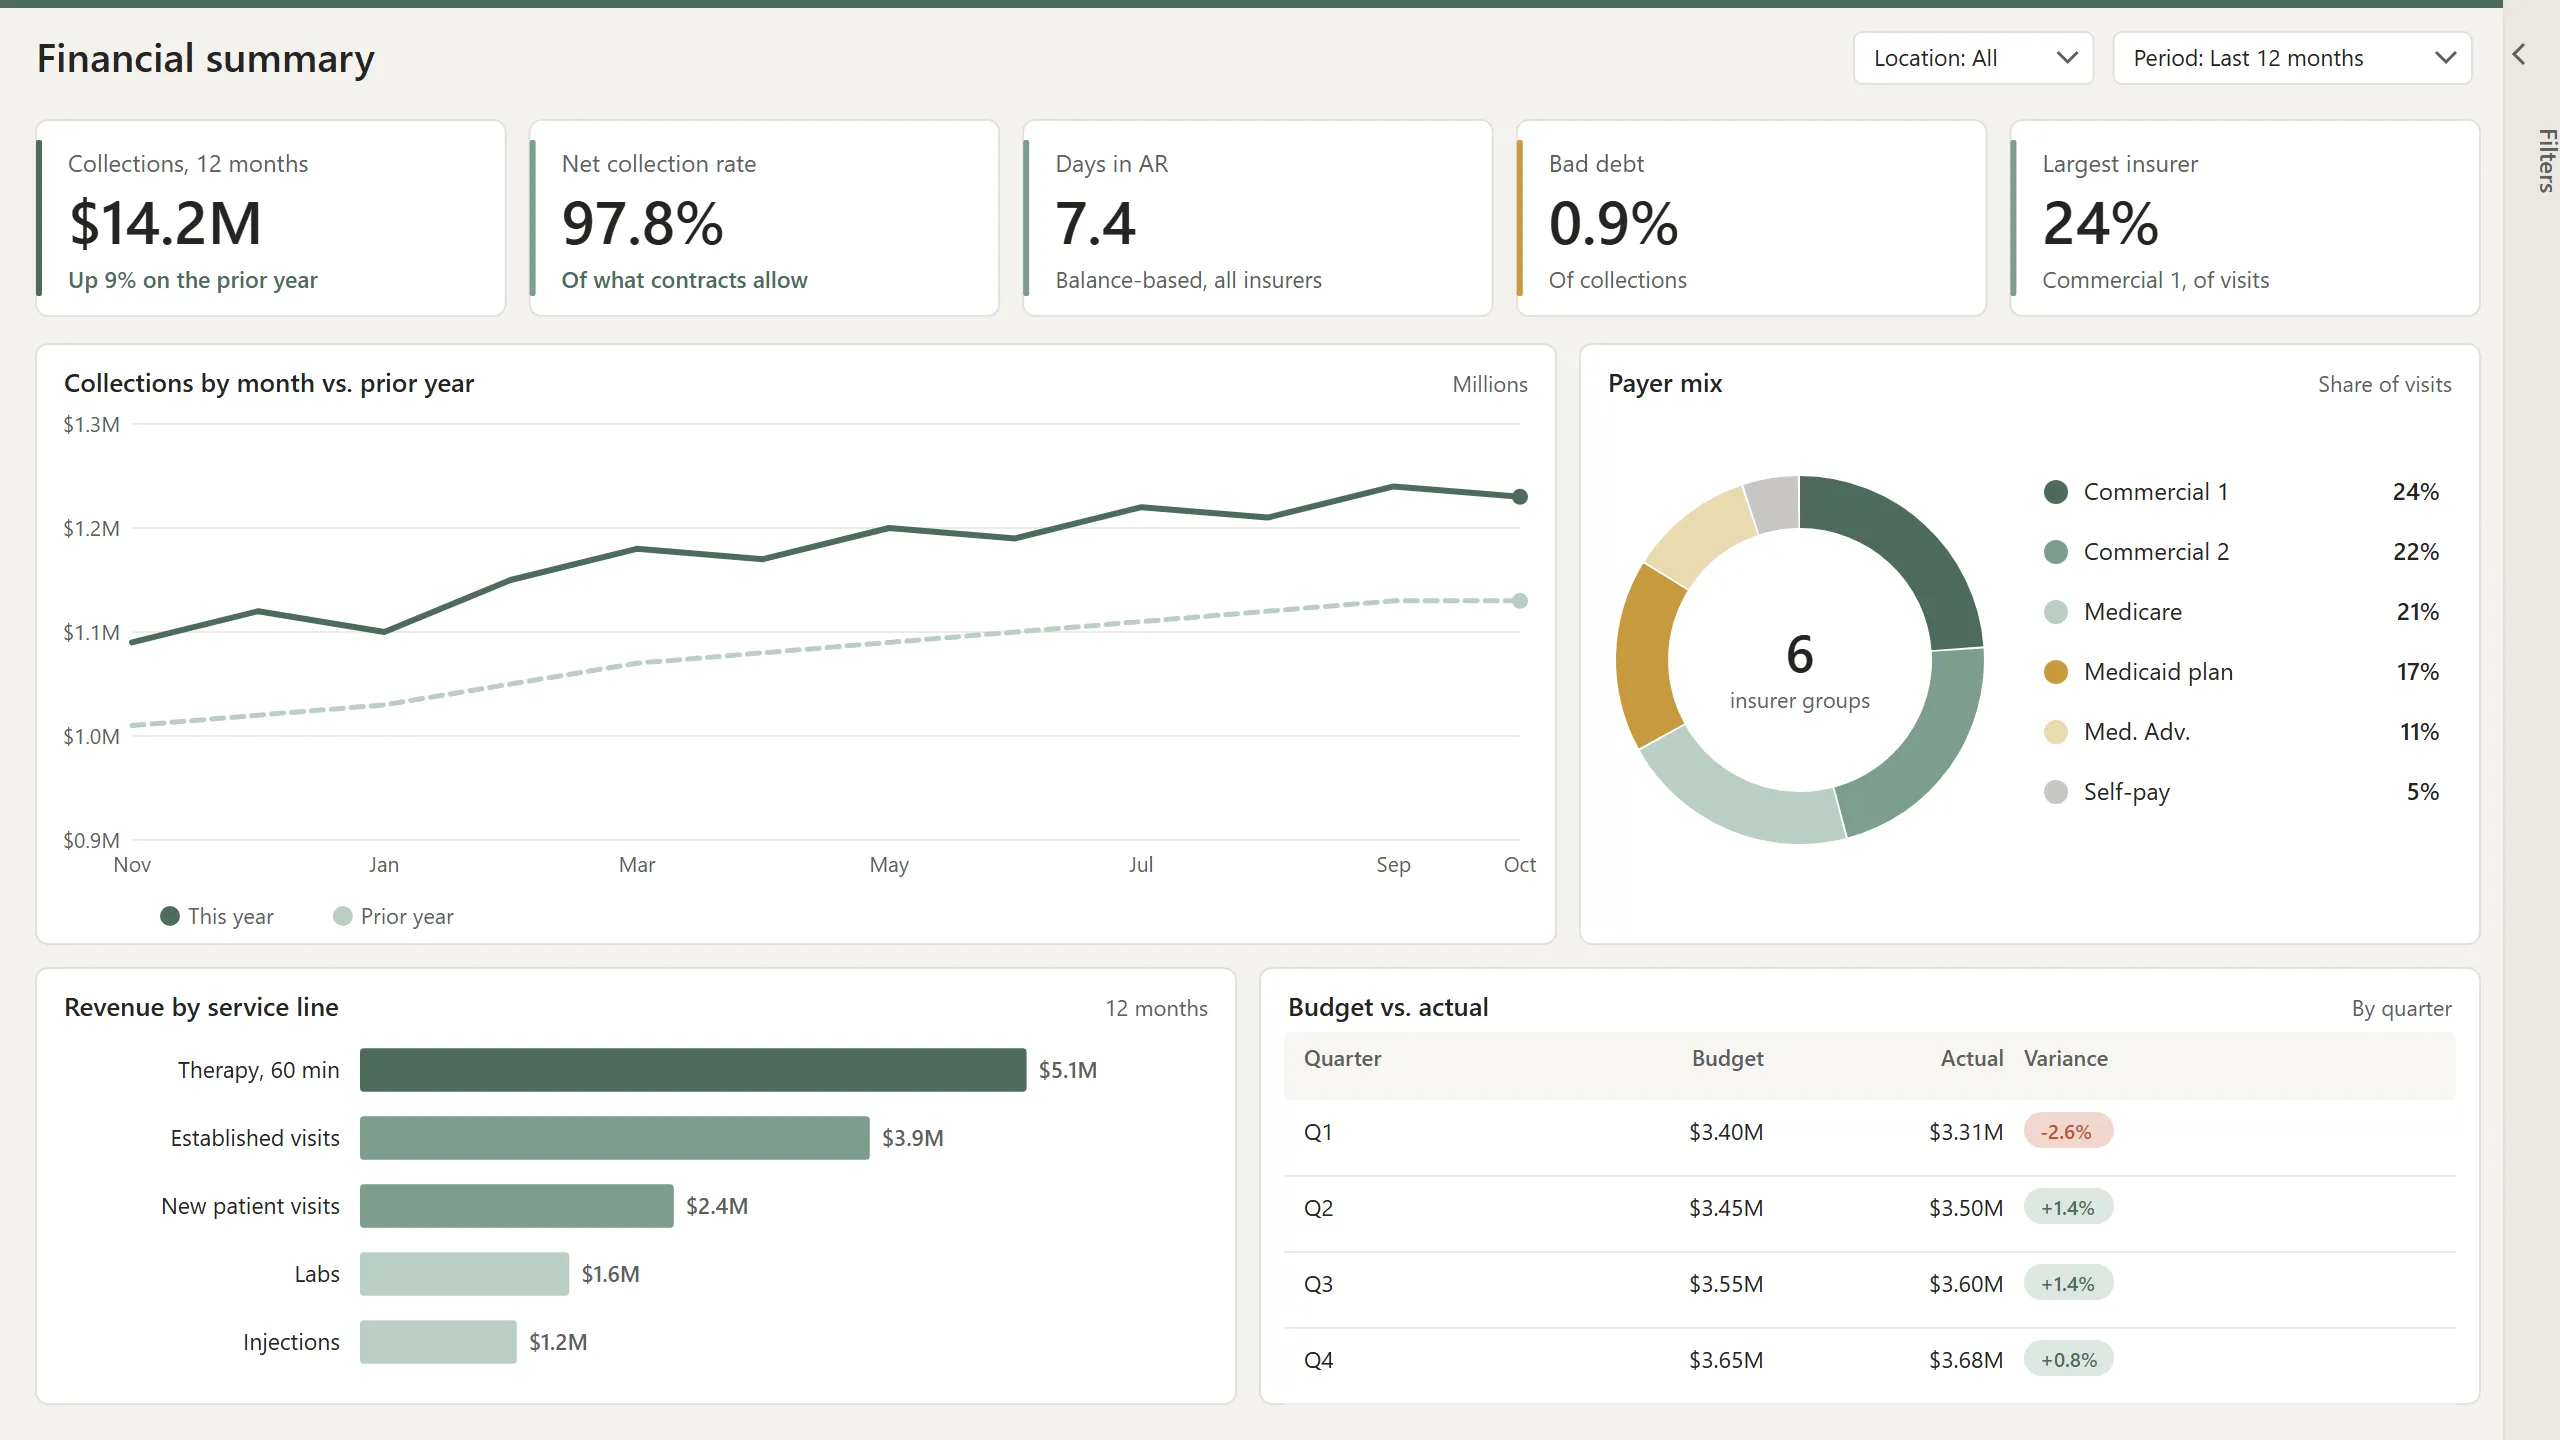The width and height of the screenshot is (2560, 1440).
Task: Click the 6 insurer groups donut center
Action: coord(1799,670)
